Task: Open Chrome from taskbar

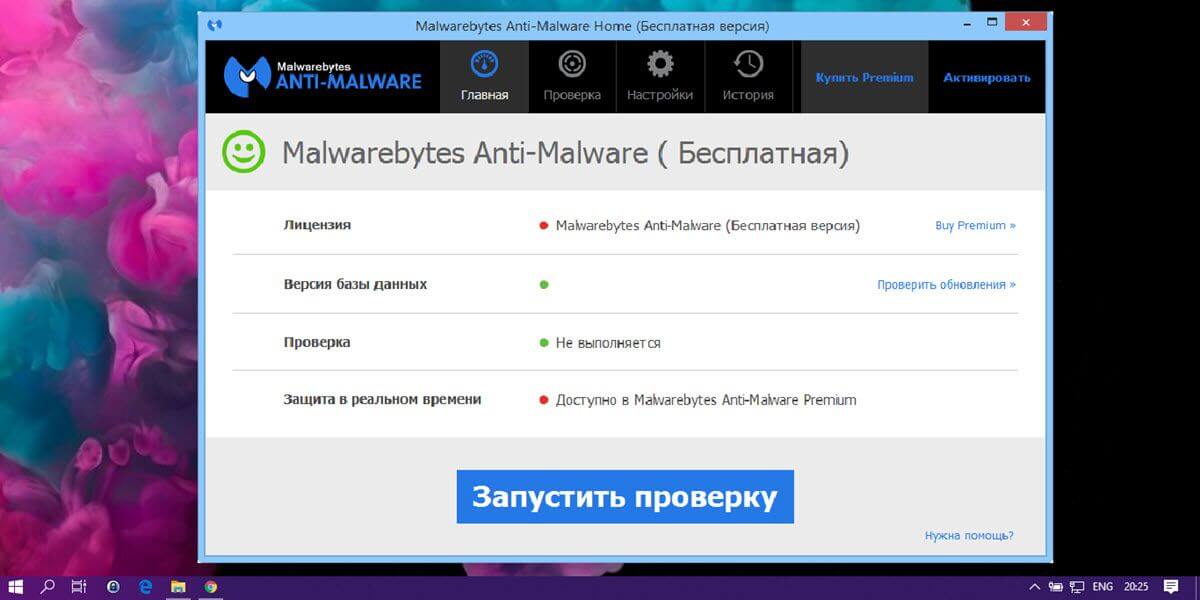Action: [x=211, y=587]
